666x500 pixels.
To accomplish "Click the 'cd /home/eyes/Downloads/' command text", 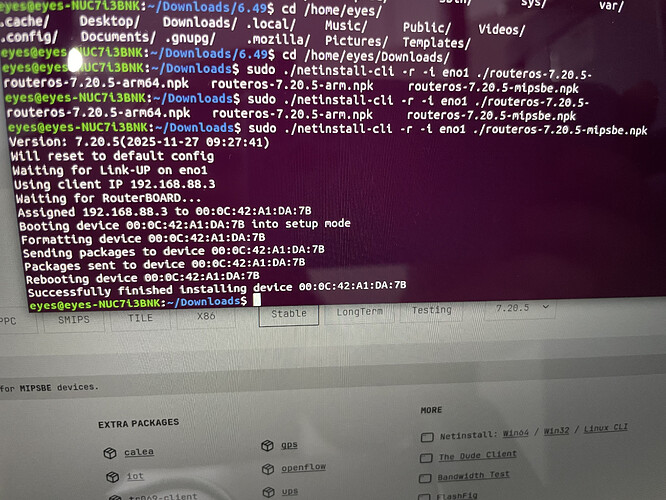I will pos(366,56).
